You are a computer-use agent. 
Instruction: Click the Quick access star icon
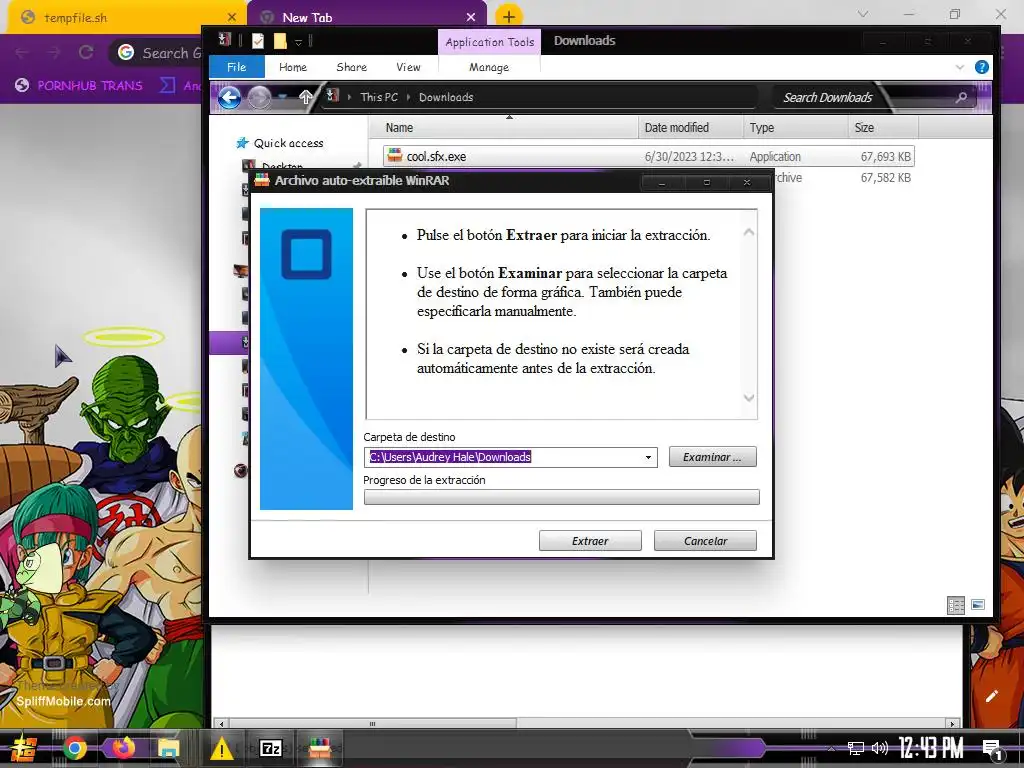pyautogui.click(x=242, y=143)
